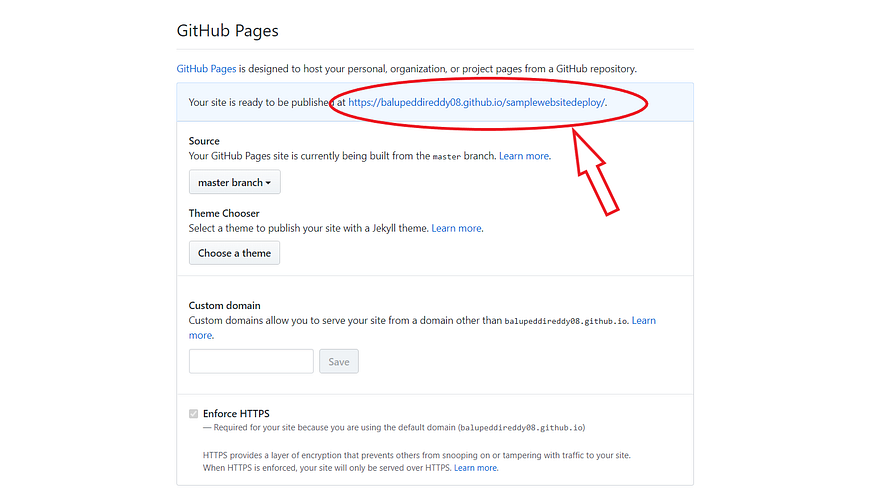Open the Learn more link for custom domains
This screenshot has height=498, width=875.
pyautogui.click(x=643, y=320)
